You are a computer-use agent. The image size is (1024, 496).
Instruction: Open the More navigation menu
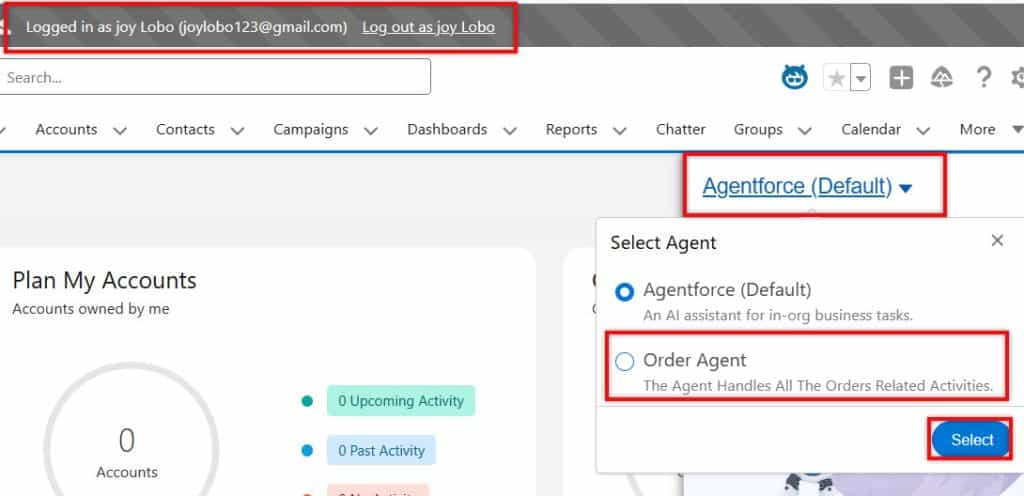coord(991,129)
